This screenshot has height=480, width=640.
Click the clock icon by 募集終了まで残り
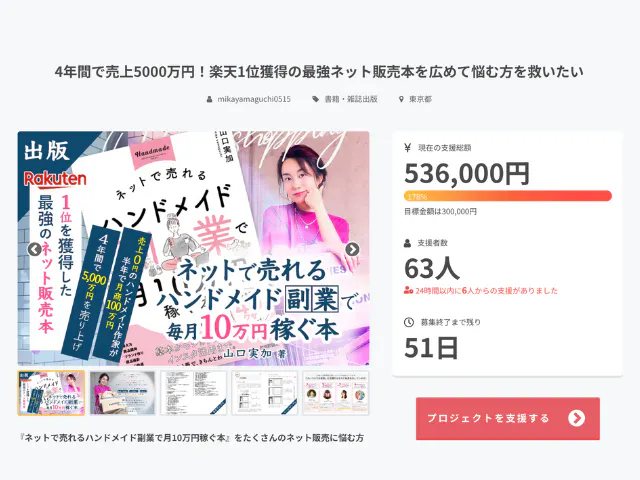pos(409,322)
